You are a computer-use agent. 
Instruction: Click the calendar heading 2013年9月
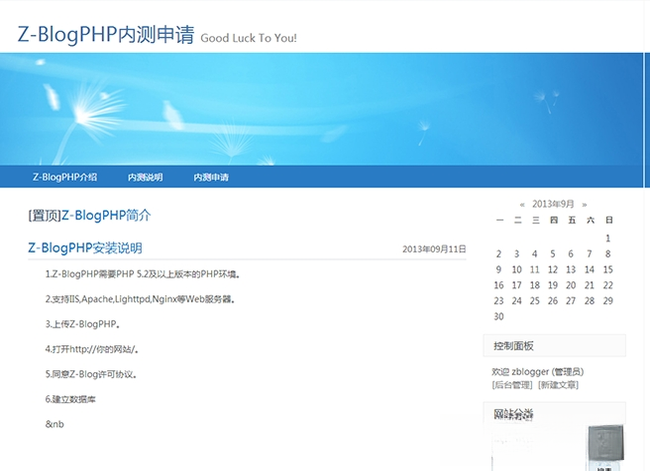pyautogui.click(x=553, y=204)
